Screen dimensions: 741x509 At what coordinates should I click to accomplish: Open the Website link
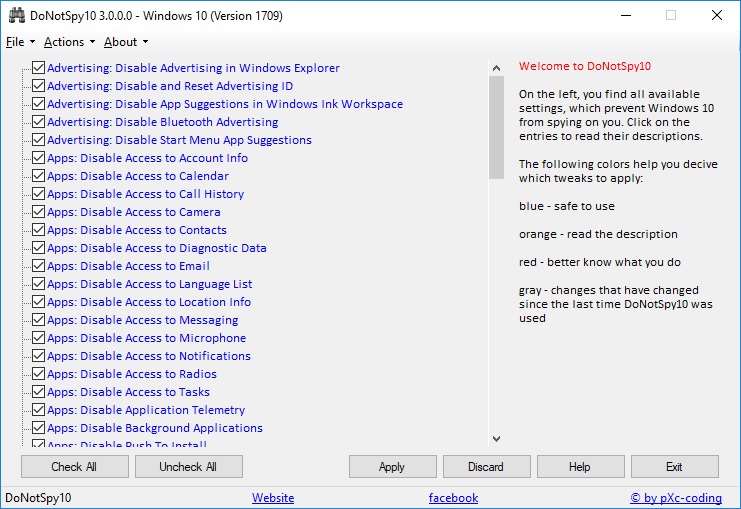coord(273,498)
